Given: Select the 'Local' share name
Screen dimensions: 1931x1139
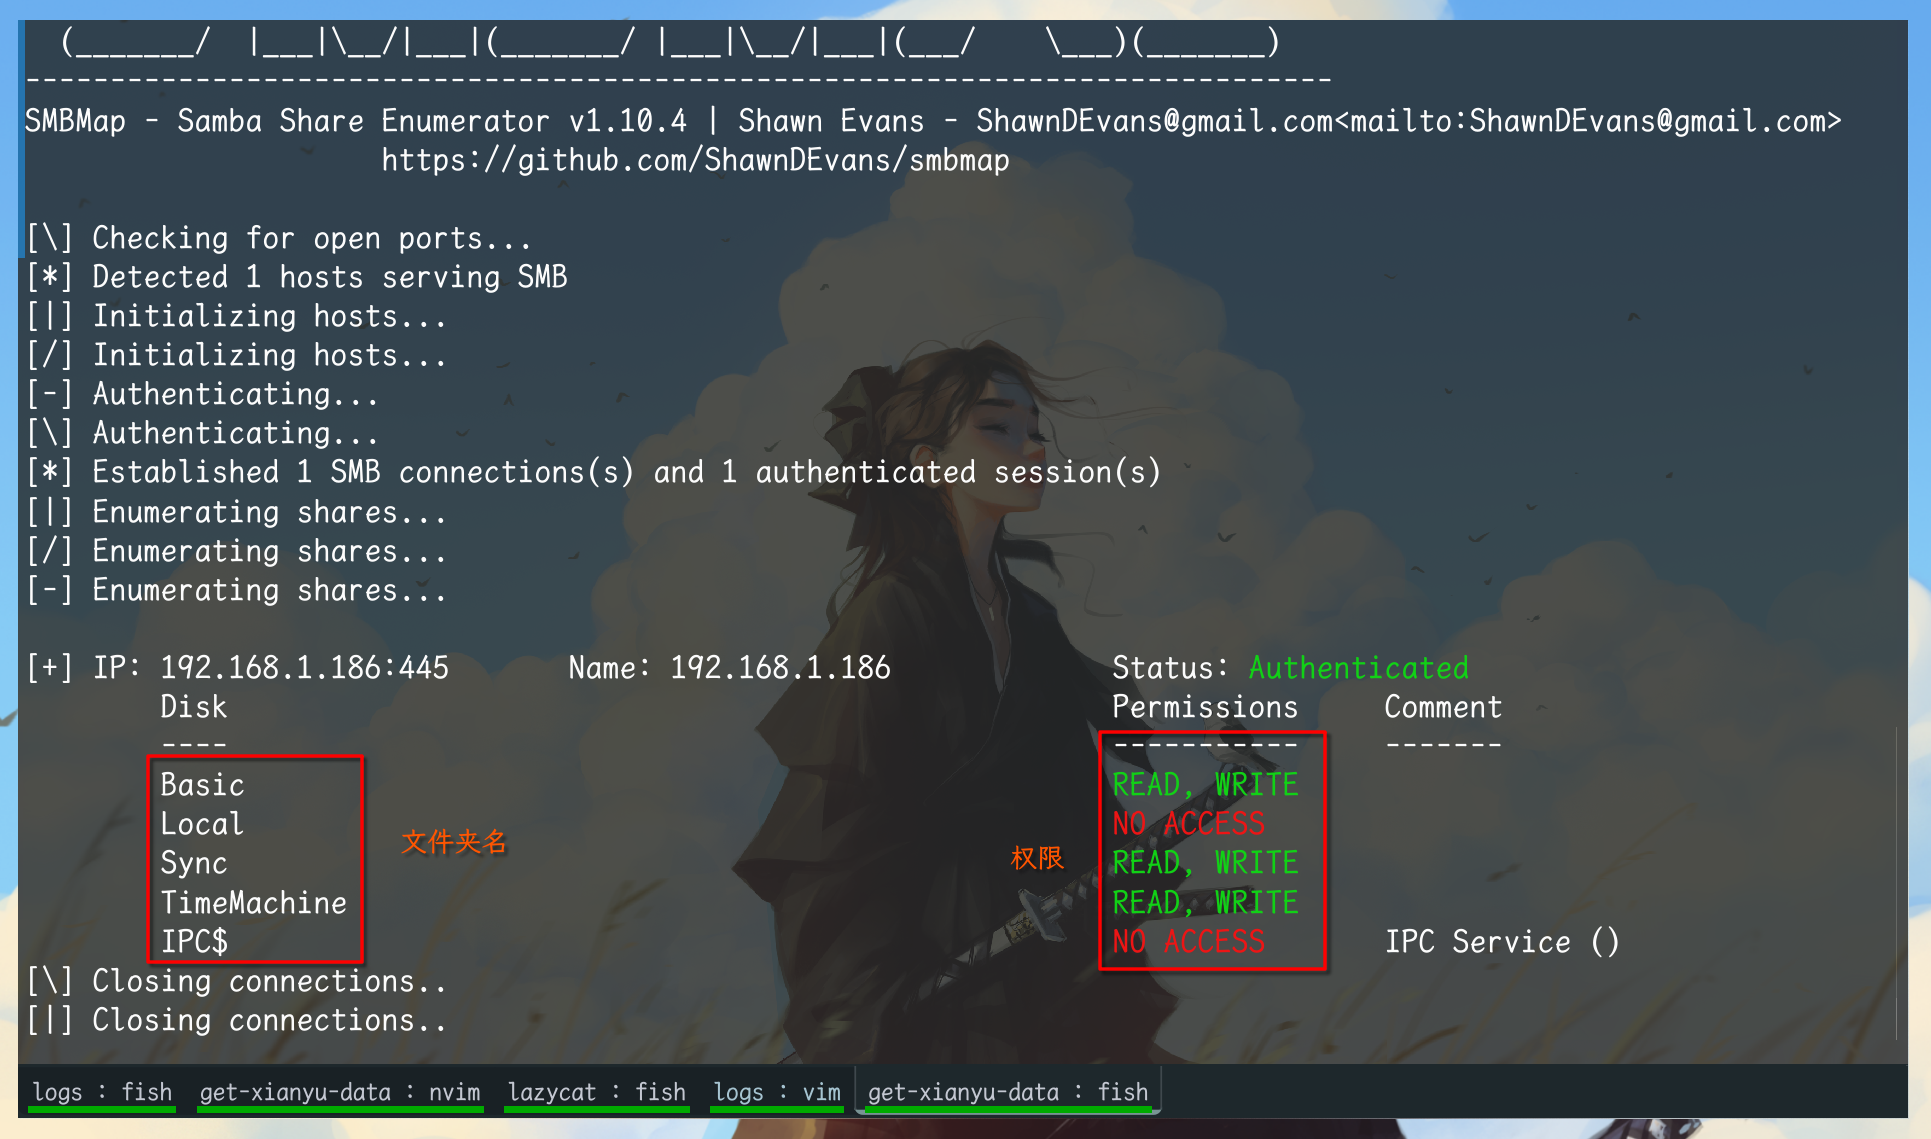Looking at the screenshot, I should pos(202,824).
